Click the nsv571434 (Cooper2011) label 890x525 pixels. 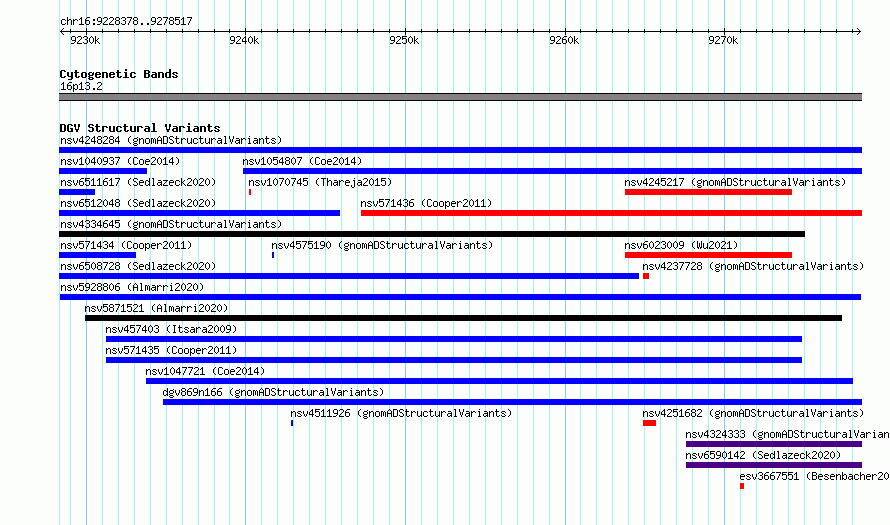click(126, 245)
